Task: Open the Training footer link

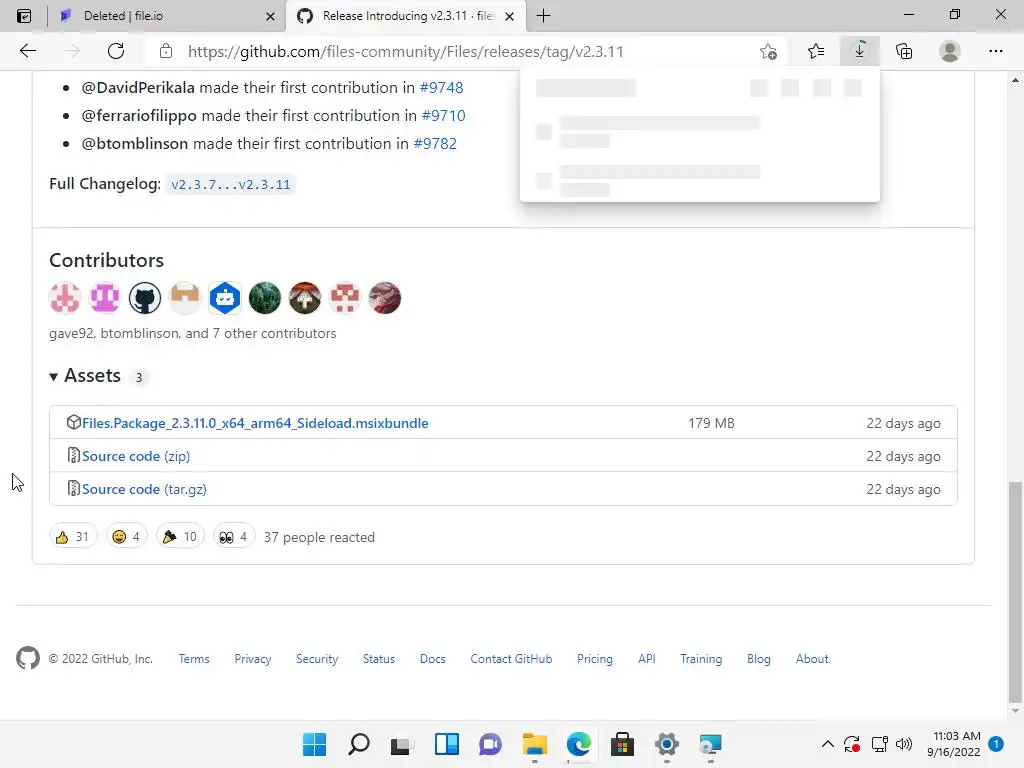Action: (701, 659)
